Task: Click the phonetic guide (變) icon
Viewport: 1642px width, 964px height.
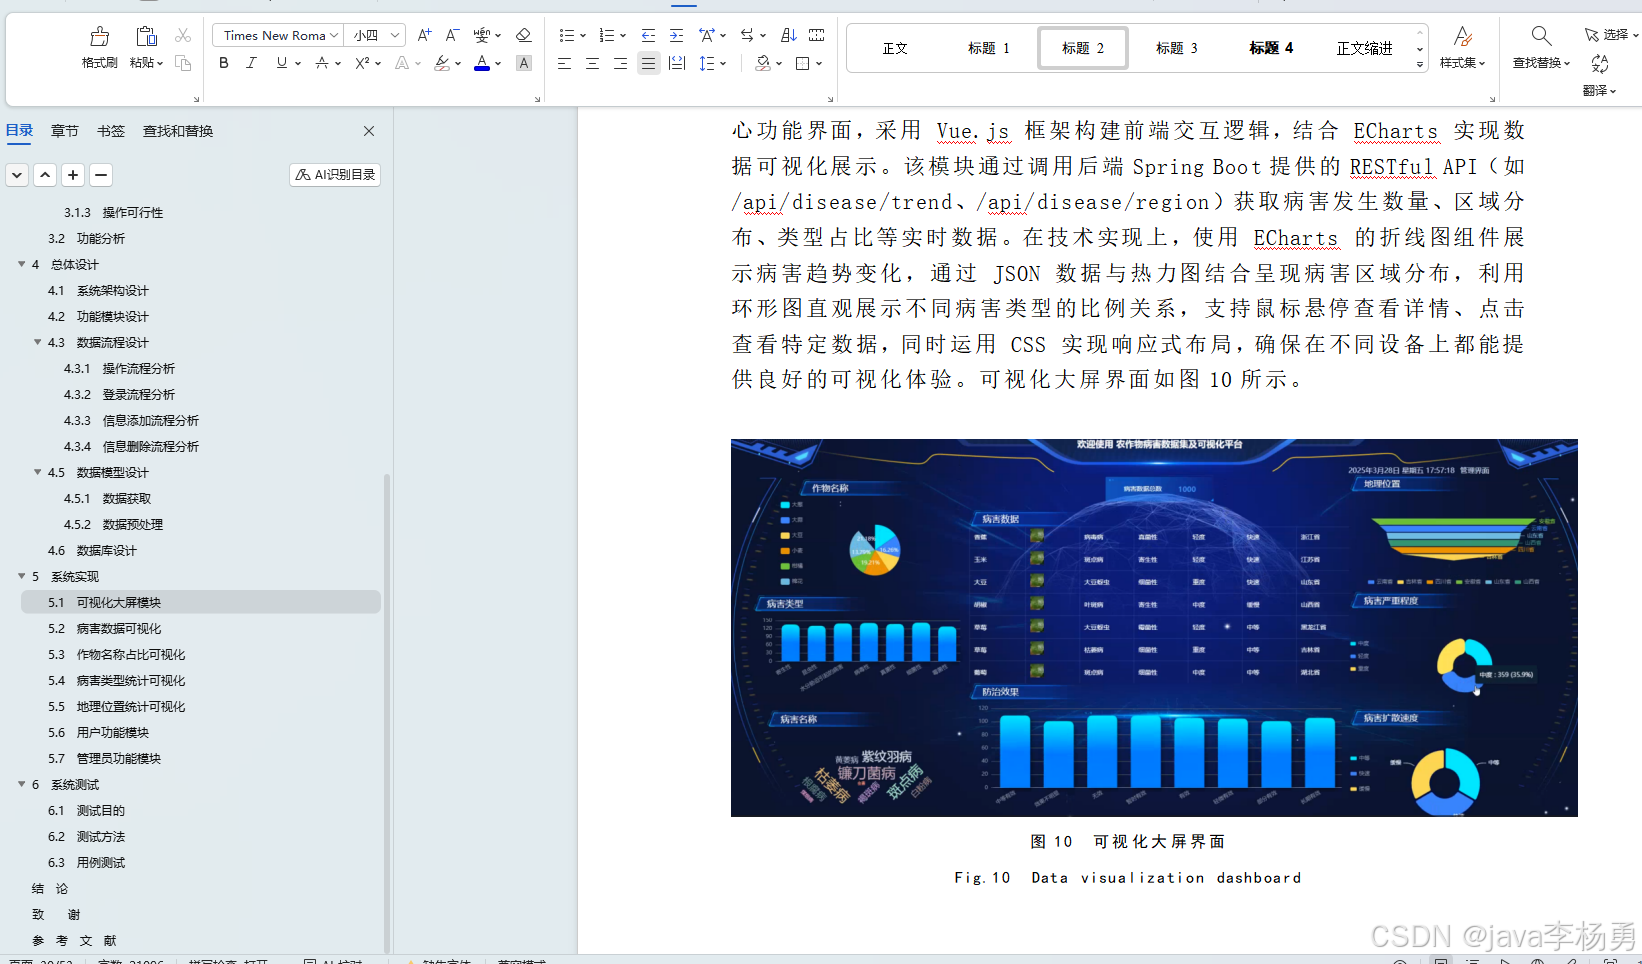Action: tap(482, 35)
